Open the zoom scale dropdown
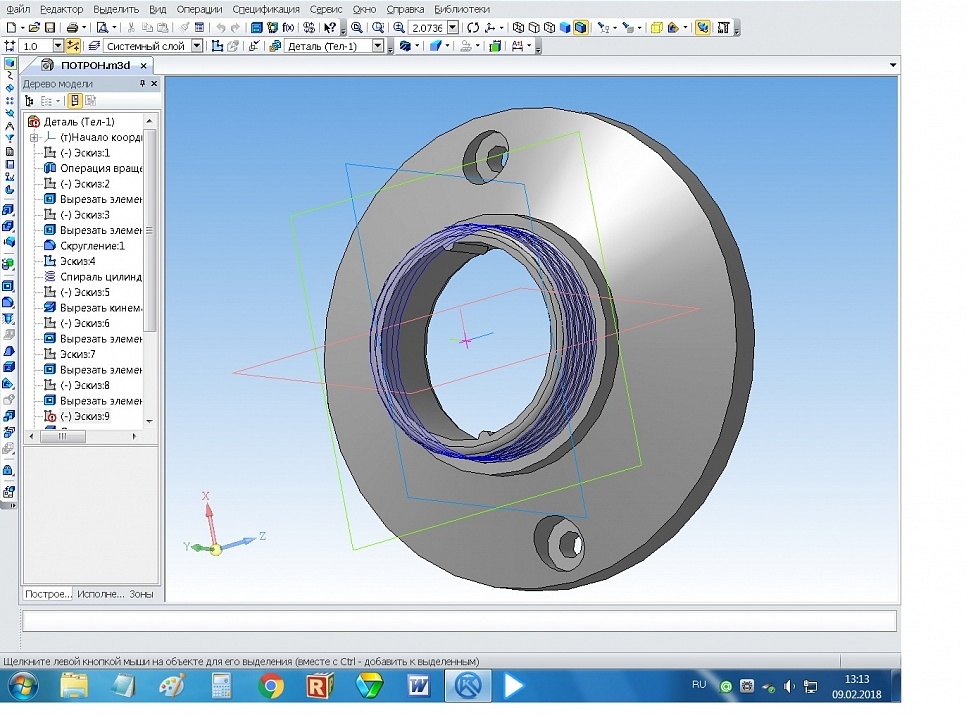This screenshot has height=716, width=967. pos(454,27)
